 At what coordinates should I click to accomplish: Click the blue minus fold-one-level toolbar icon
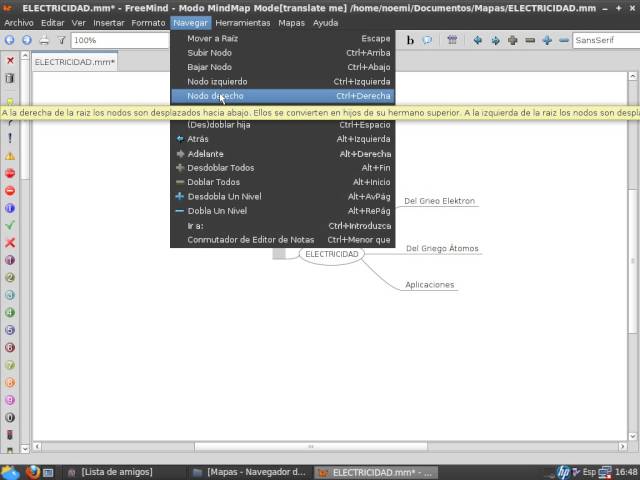[x=564, y=40]
